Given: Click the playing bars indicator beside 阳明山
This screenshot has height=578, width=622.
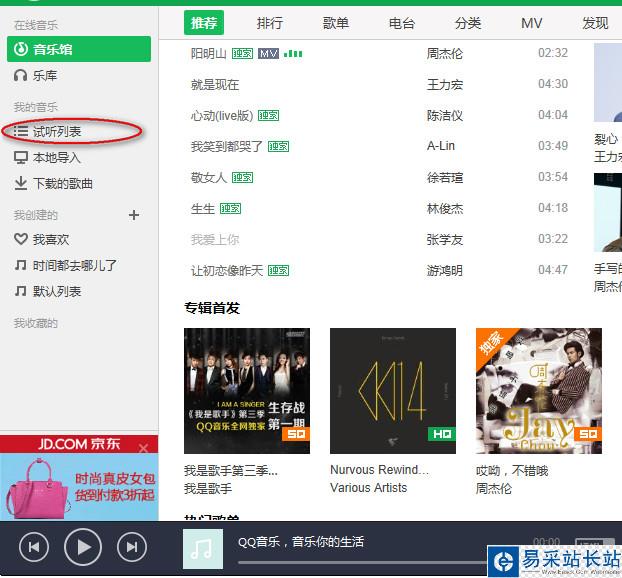Looking at the screenshot, I should [x=293, y=54].
